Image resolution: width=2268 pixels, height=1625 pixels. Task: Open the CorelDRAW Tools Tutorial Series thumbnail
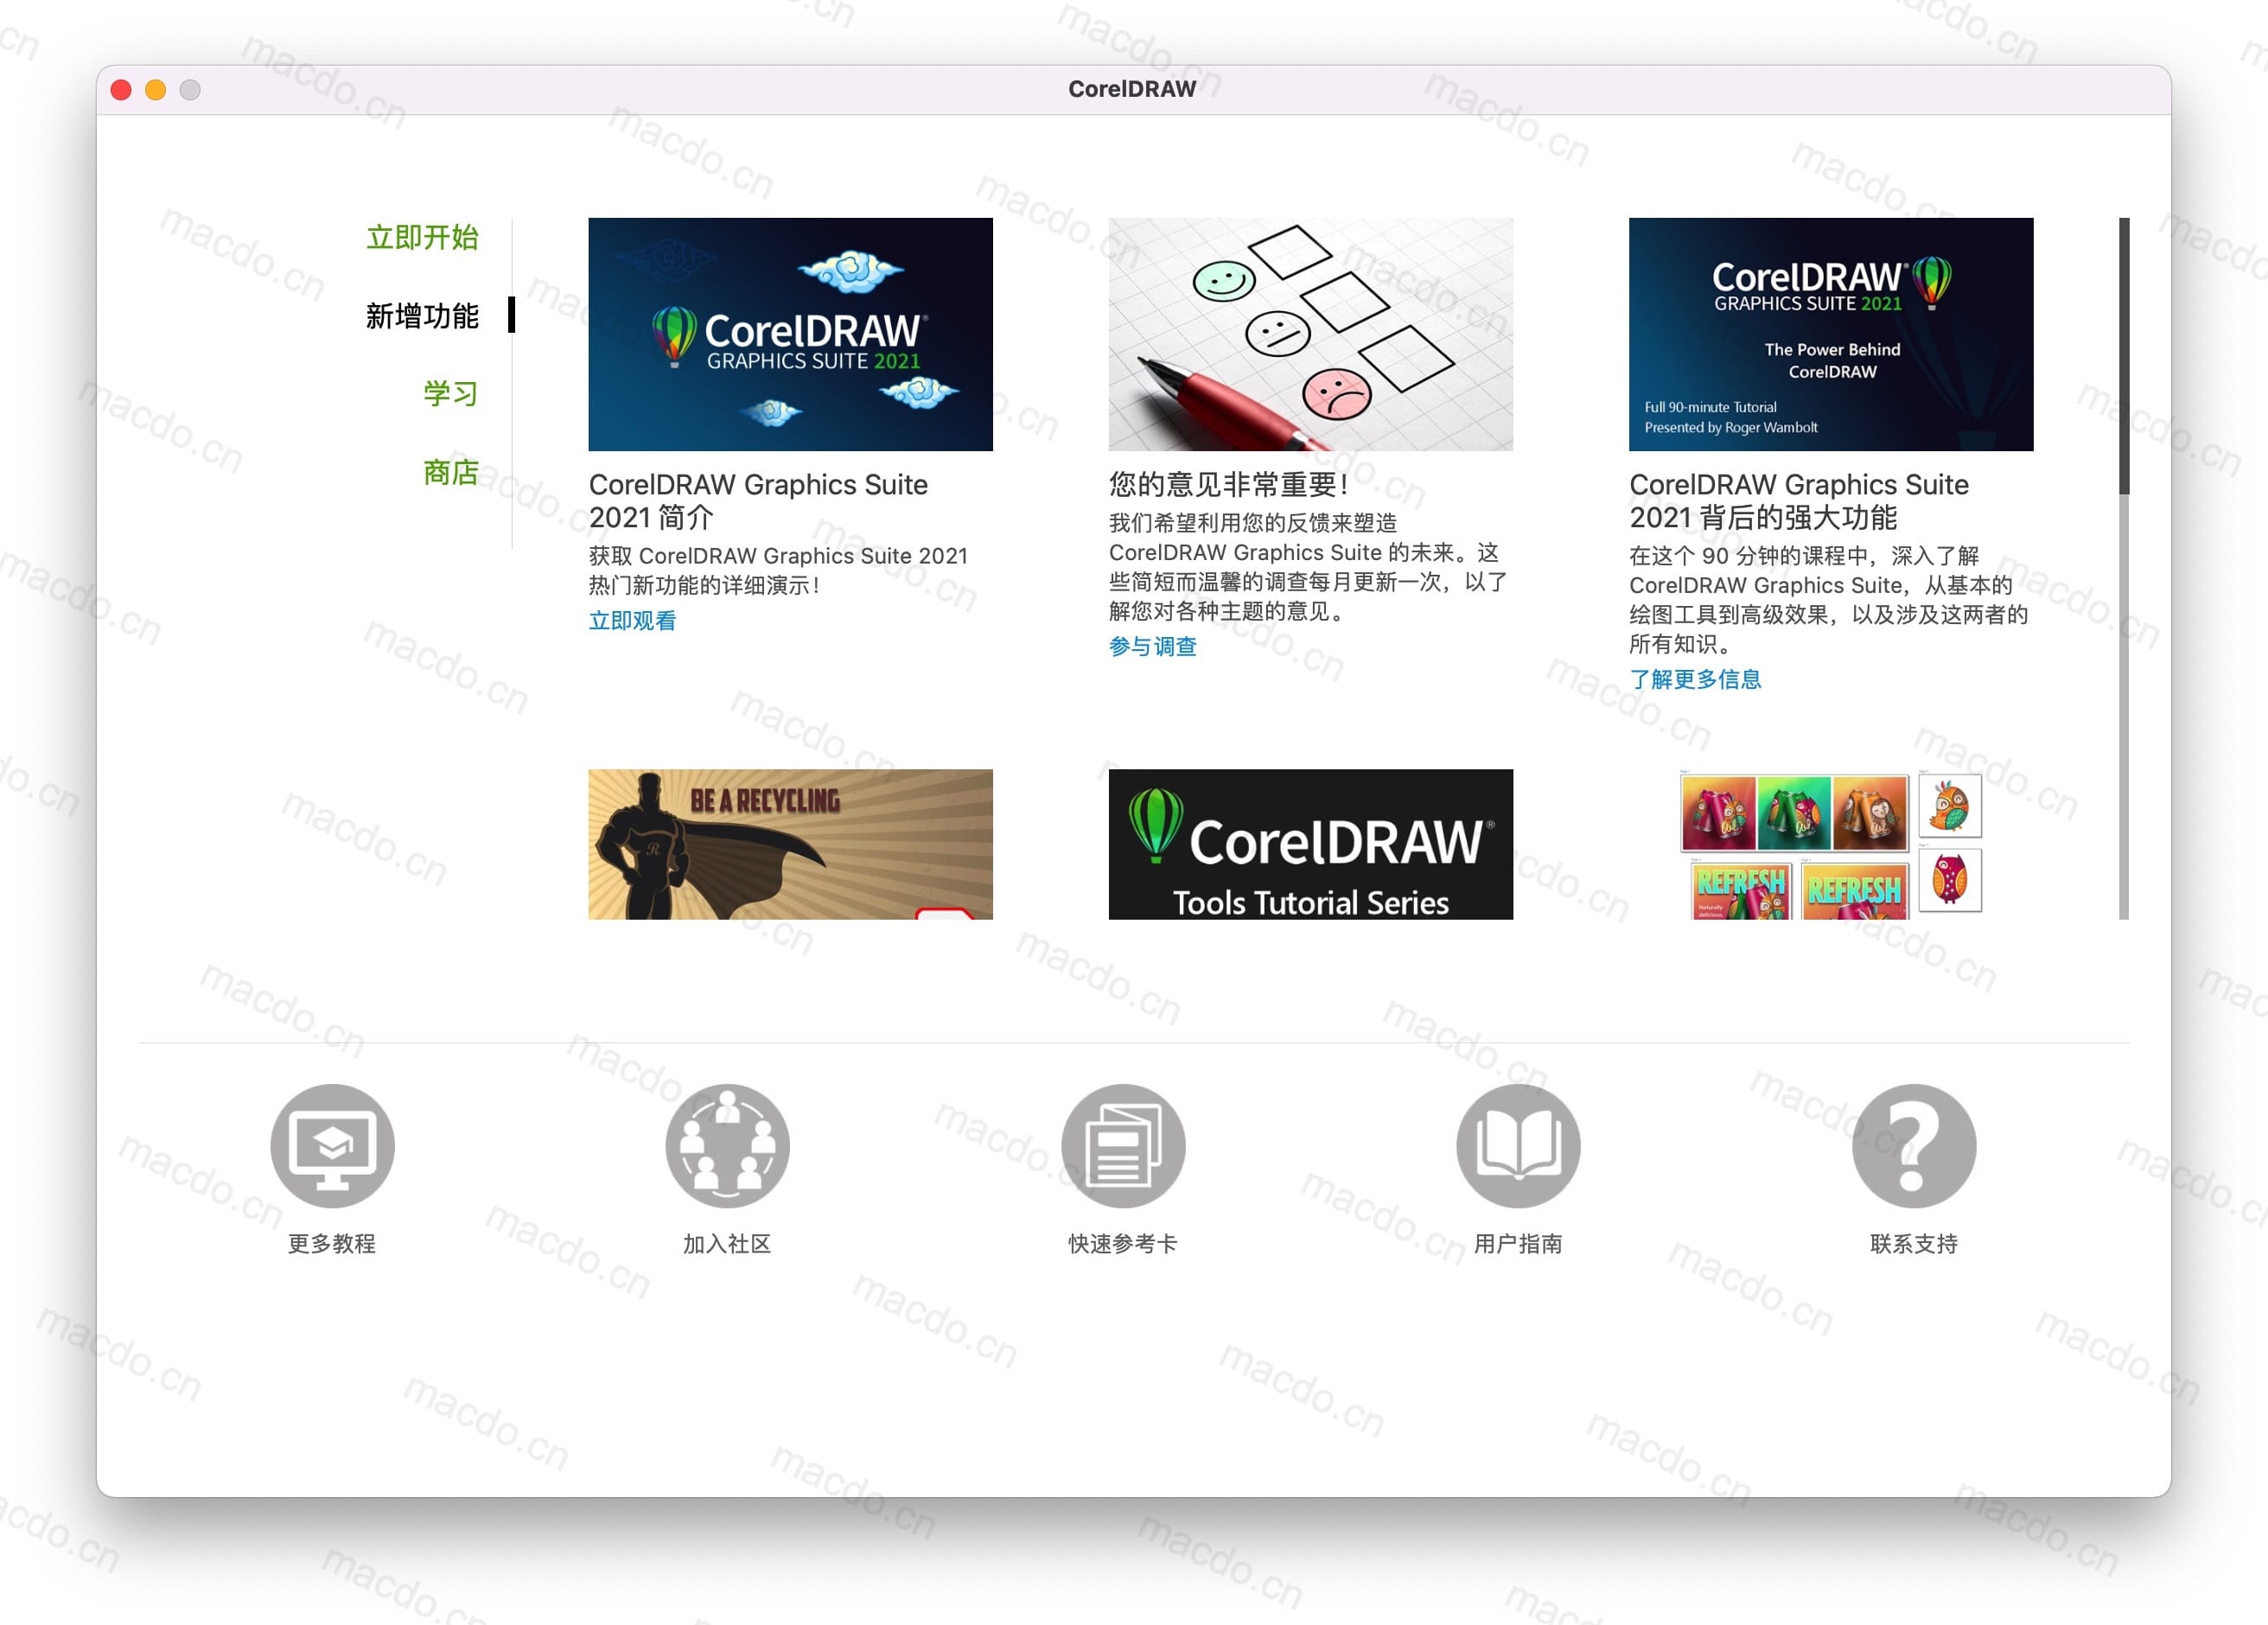pos(1310,844)
